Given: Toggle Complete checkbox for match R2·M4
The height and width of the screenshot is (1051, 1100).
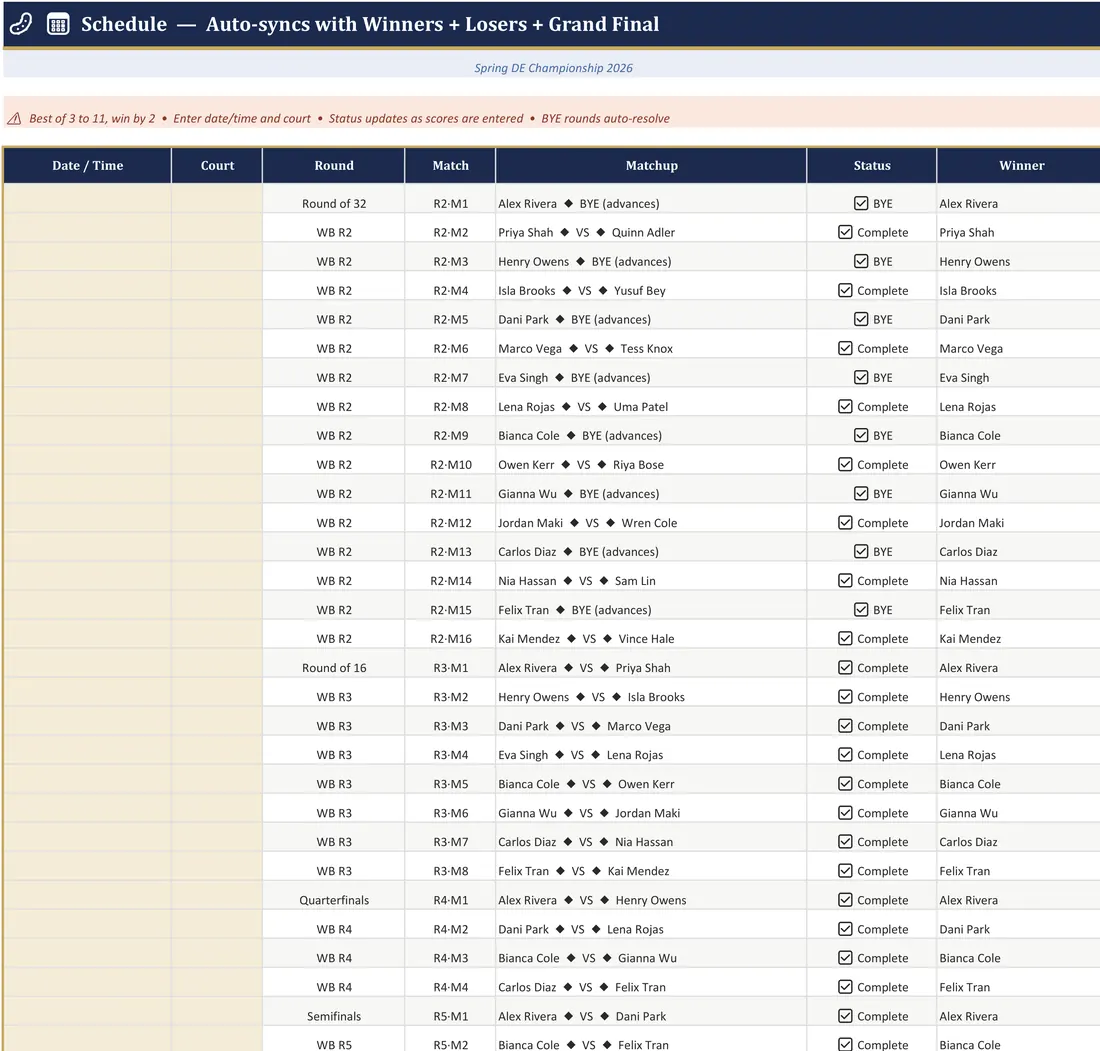Looking at the screenshot, I should [845, 290].
